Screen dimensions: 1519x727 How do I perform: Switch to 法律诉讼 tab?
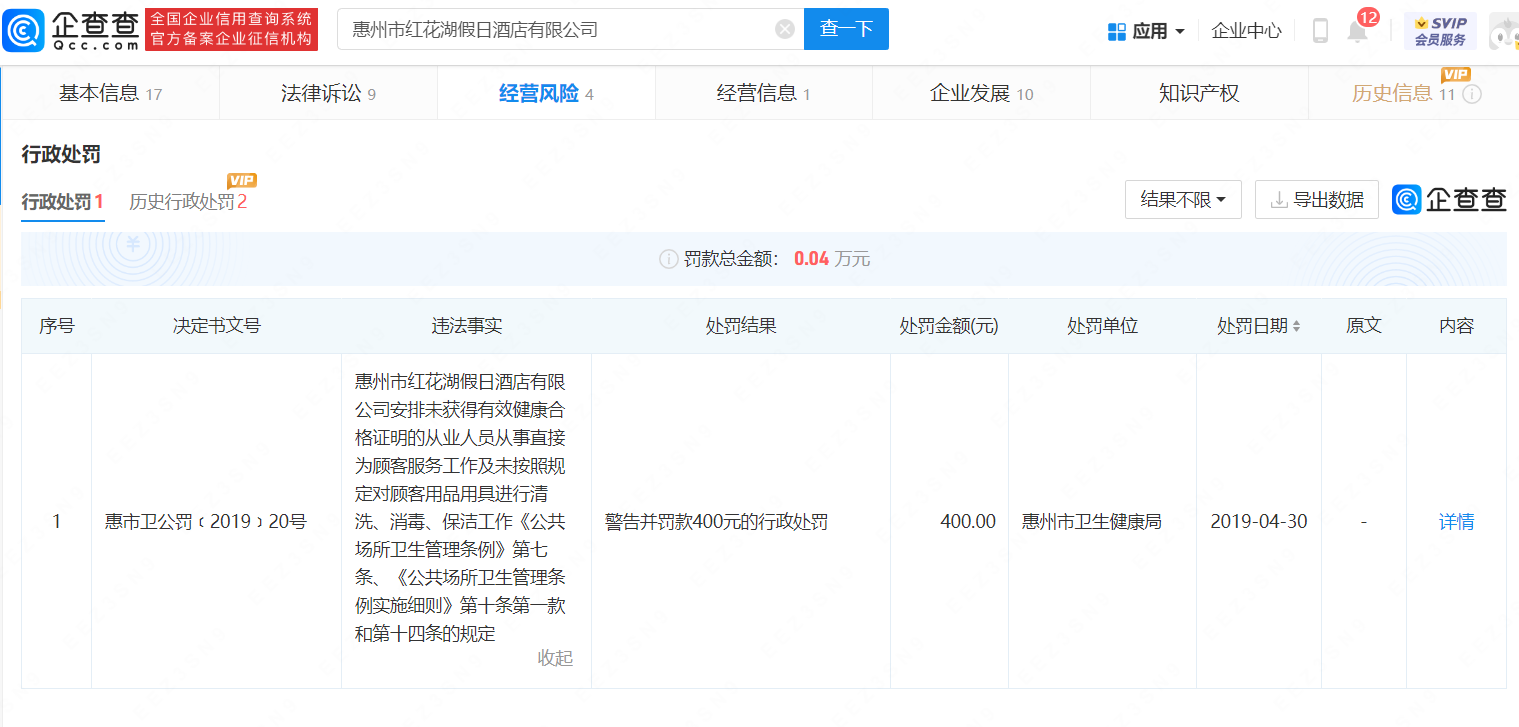pos(328,94)
